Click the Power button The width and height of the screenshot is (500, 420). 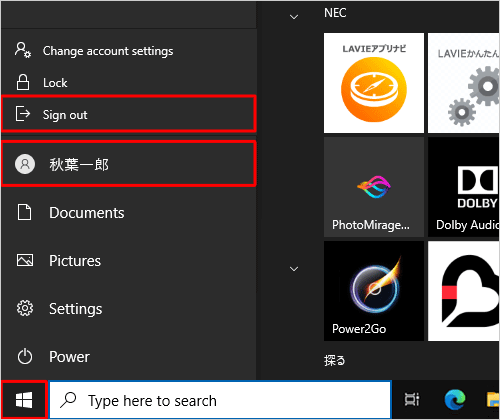128,357
